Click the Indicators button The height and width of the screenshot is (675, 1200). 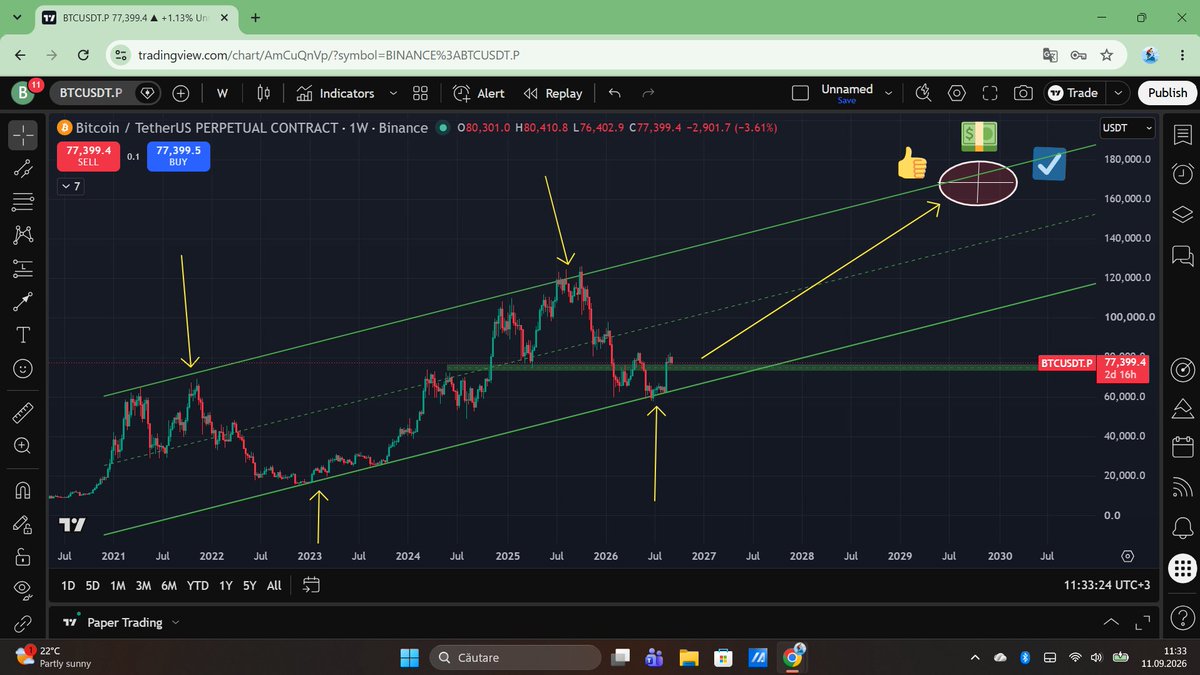click(337, 93)
